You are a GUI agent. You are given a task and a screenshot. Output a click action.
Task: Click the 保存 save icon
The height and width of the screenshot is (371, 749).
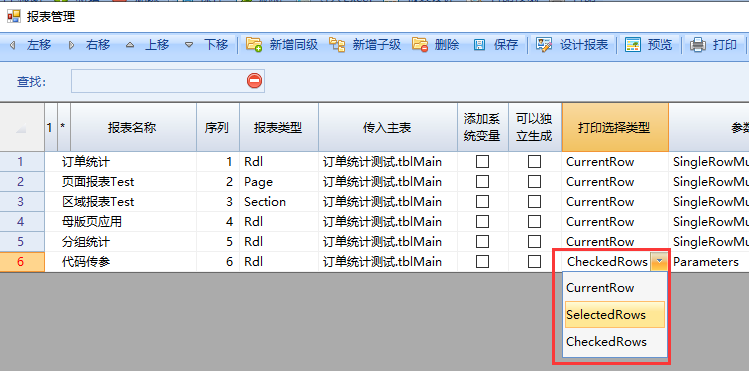pos(480,45)
